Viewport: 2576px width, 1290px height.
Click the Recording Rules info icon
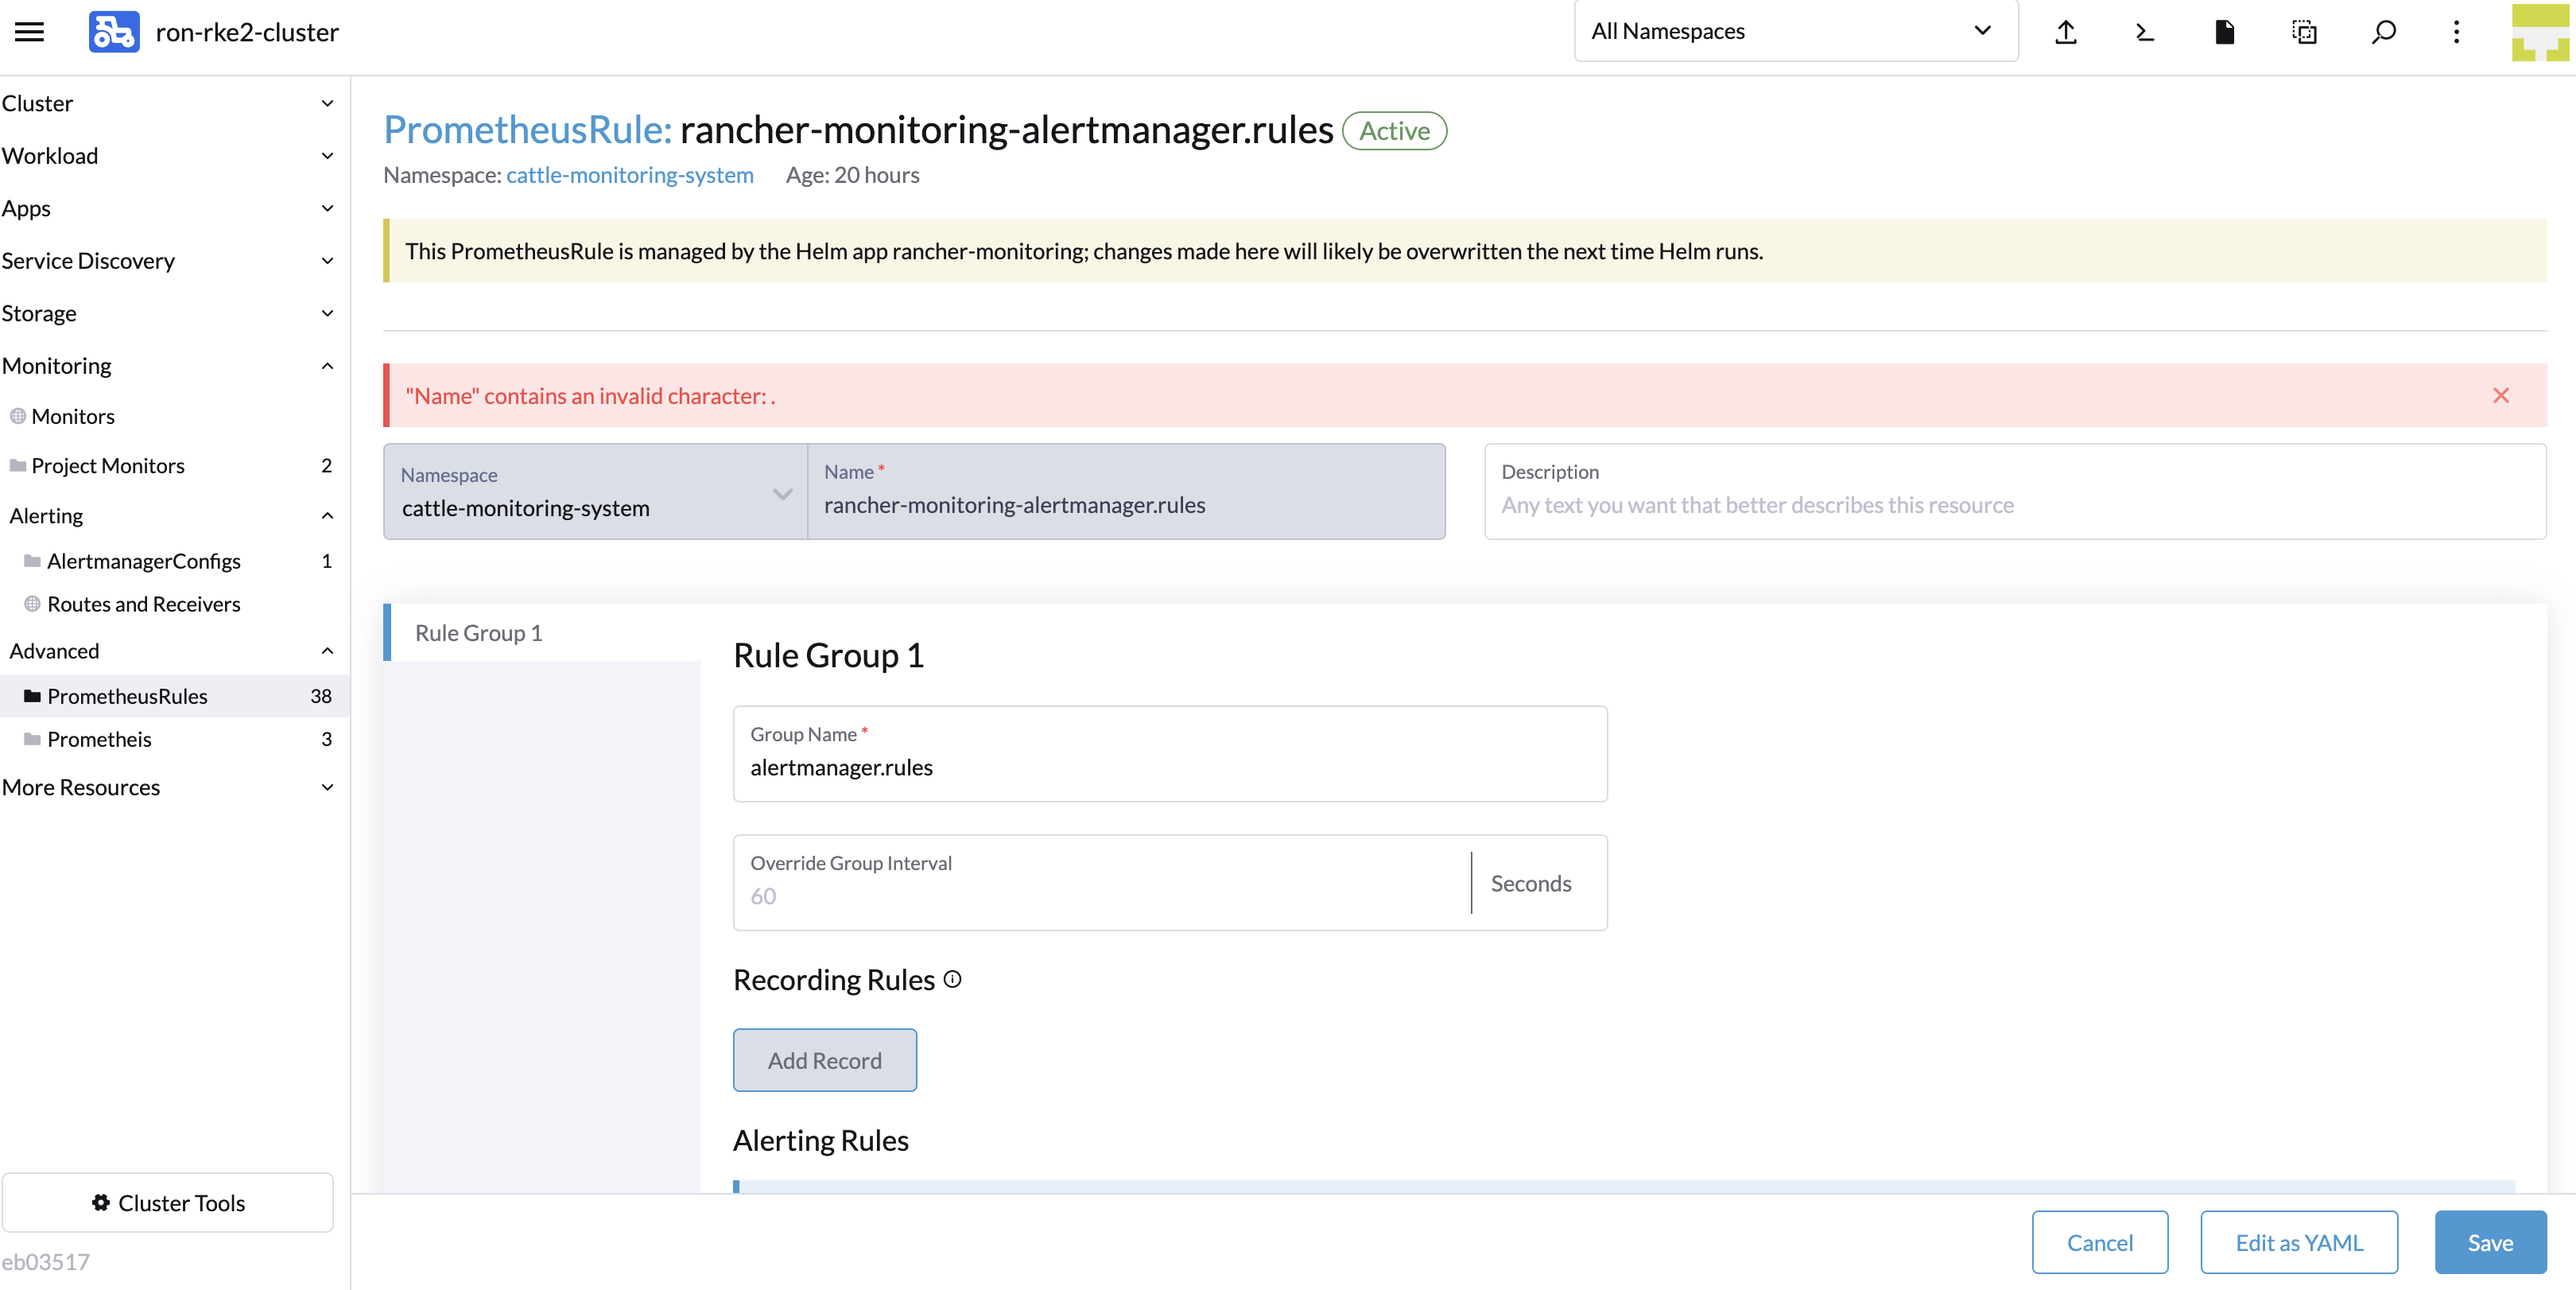(x=952, y=980)
